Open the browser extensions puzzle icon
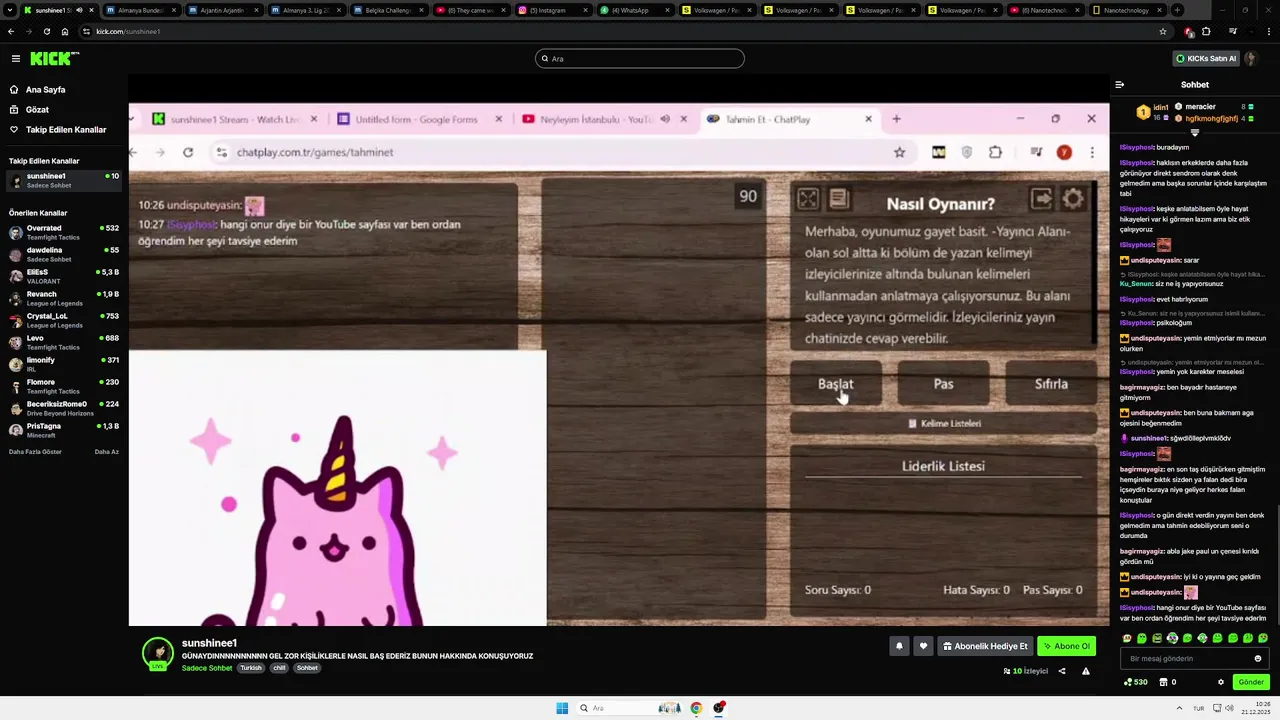Viewport: 1280px width, 720px height. 1206,31
